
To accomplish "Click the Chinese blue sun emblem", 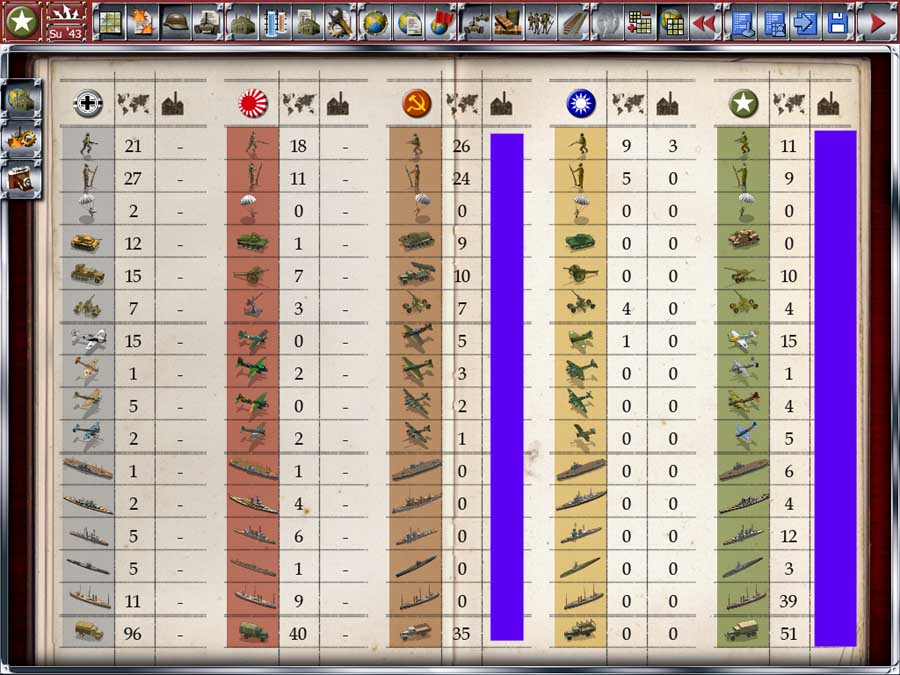I will [x=581, y=104].
